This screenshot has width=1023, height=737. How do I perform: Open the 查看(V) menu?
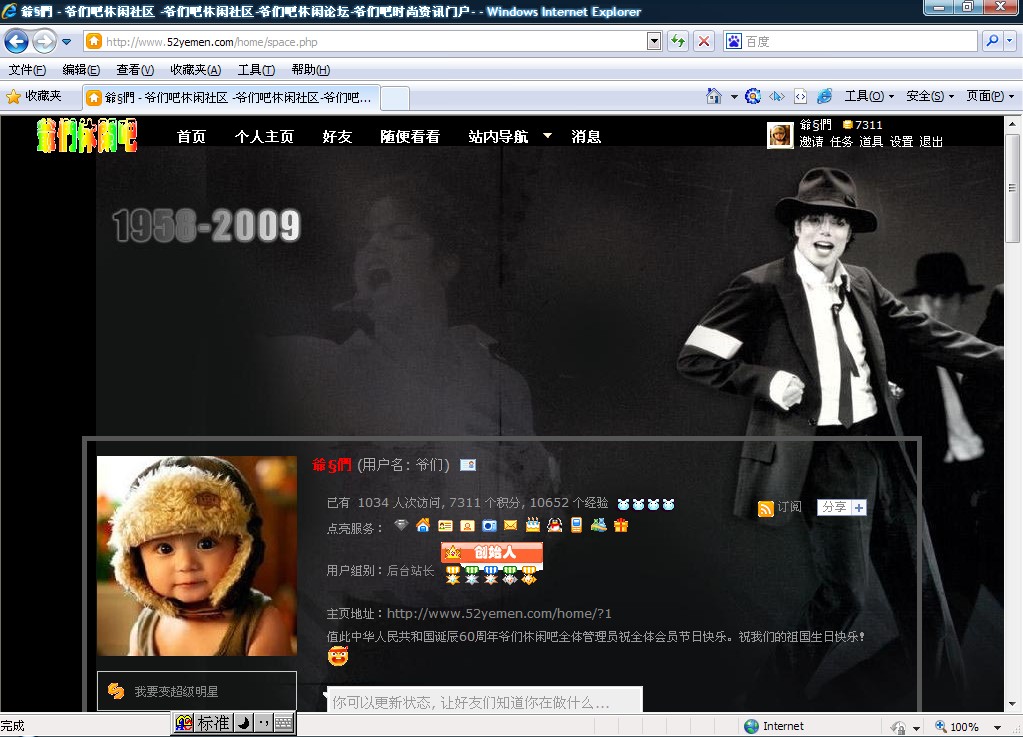135,70
